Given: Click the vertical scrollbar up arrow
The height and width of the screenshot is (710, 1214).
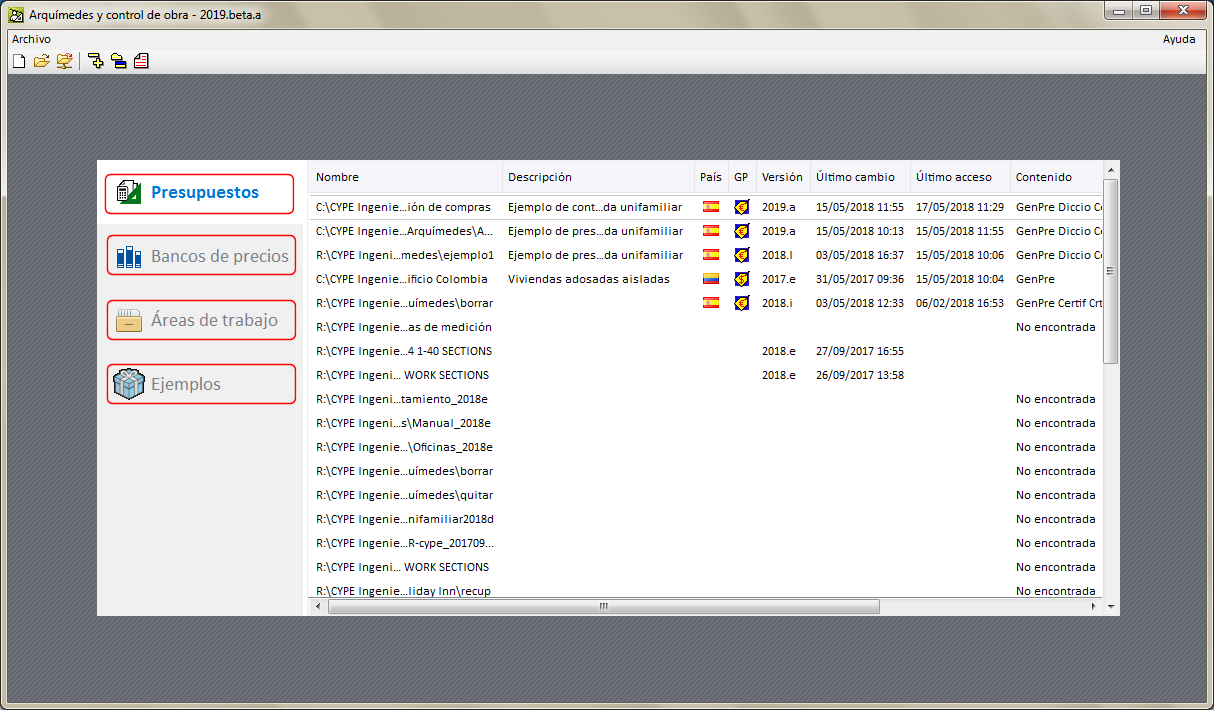Looking at the screenshot, I should coord(1111,171).
